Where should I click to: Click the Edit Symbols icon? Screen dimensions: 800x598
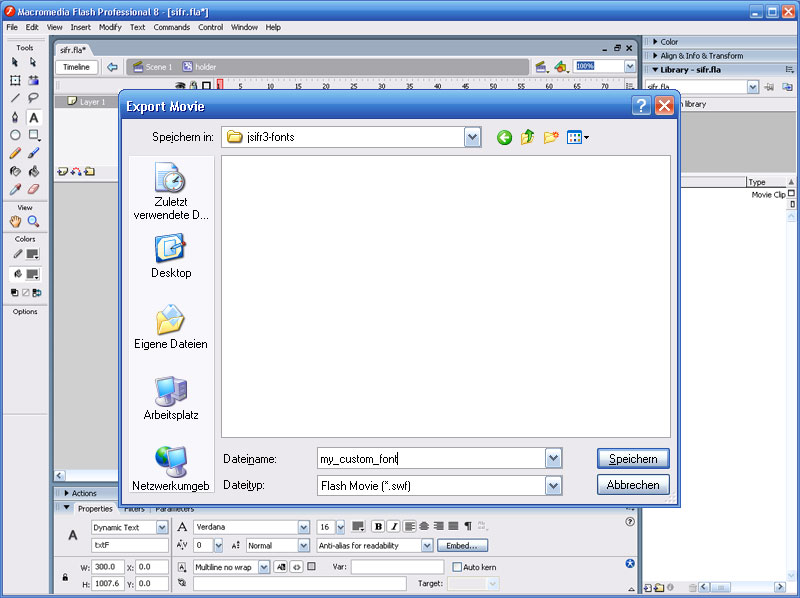[561, 67]
